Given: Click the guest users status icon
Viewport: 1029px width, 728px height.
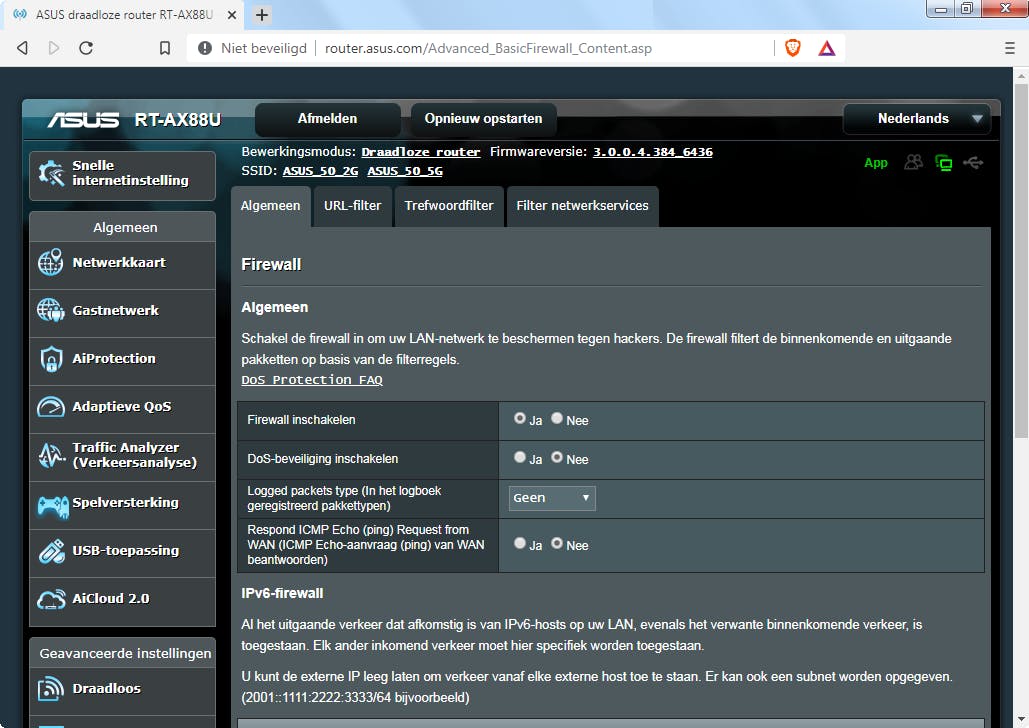Looking at the screenshot, I should [913, 162].
